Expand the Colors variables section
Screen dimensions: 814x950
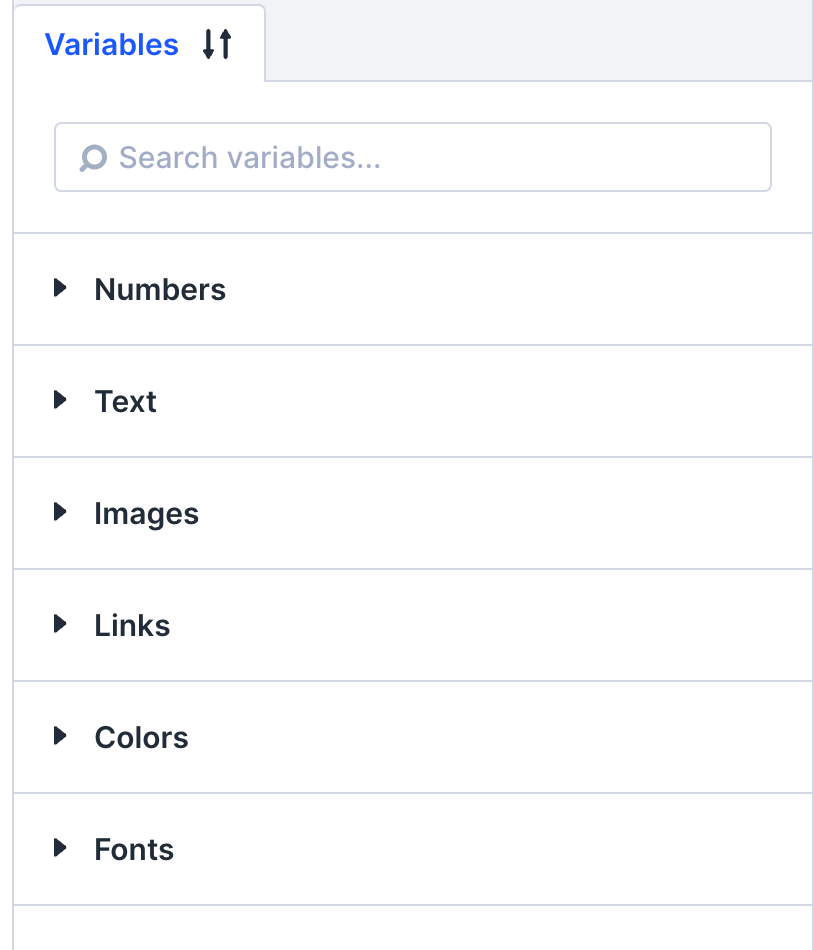(141, 737)
